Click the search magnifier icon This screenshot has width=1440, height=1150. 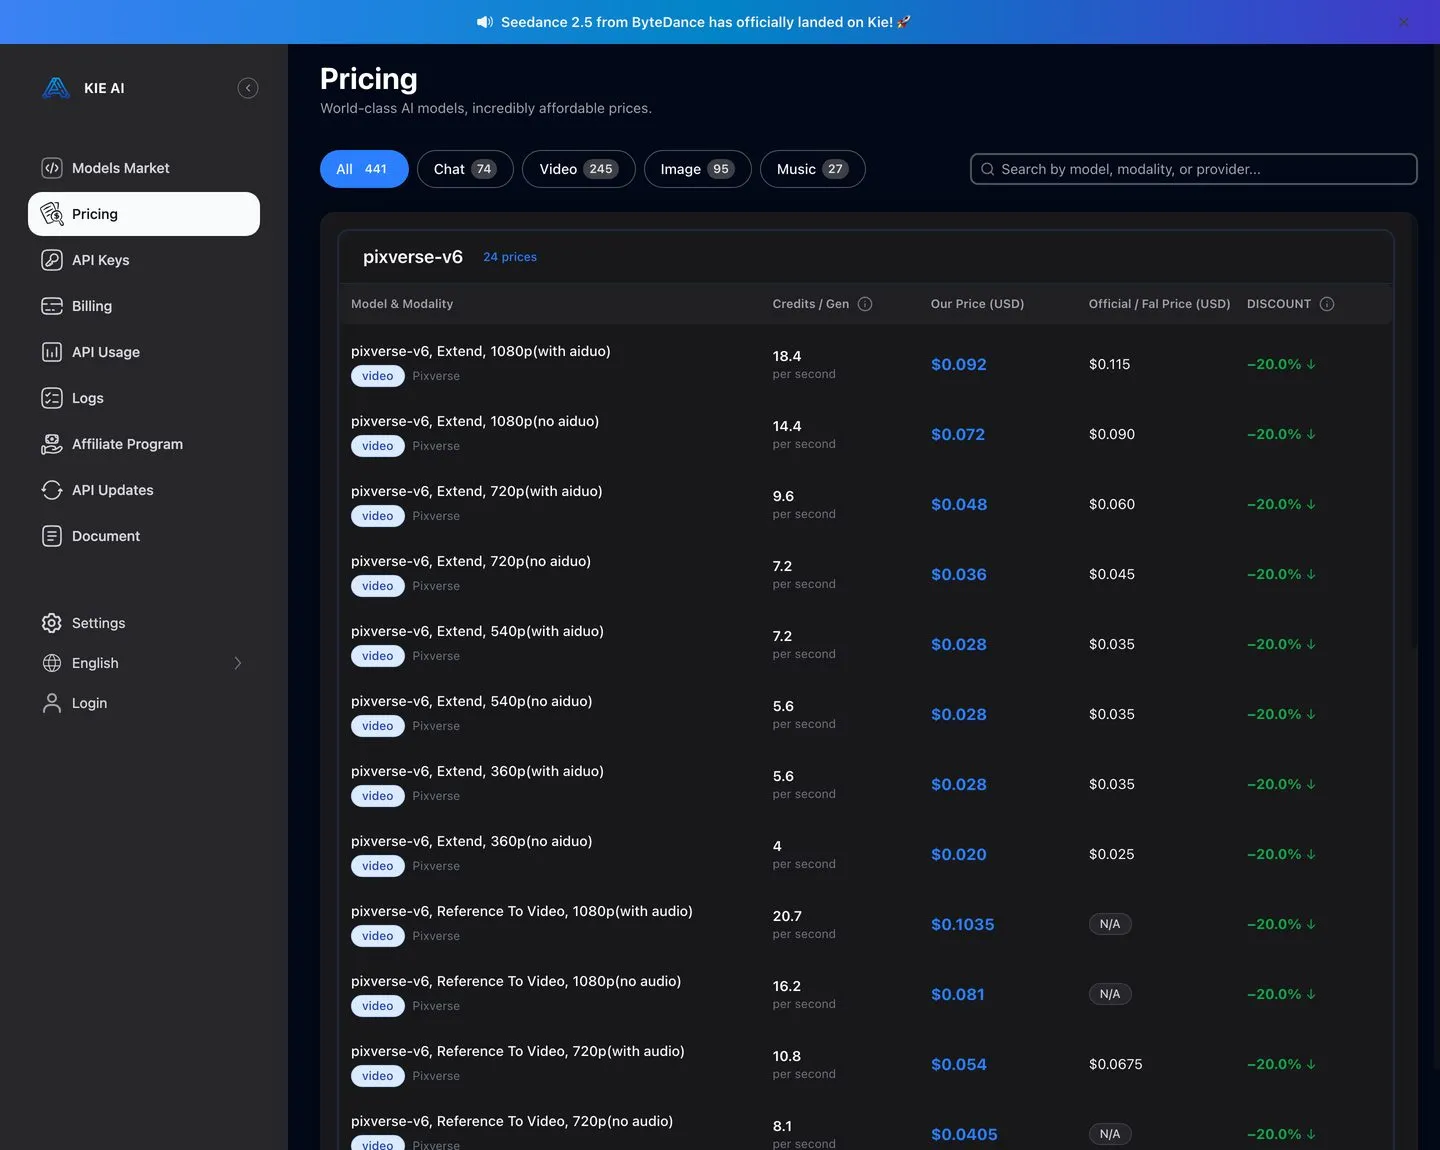coord(988,169)
